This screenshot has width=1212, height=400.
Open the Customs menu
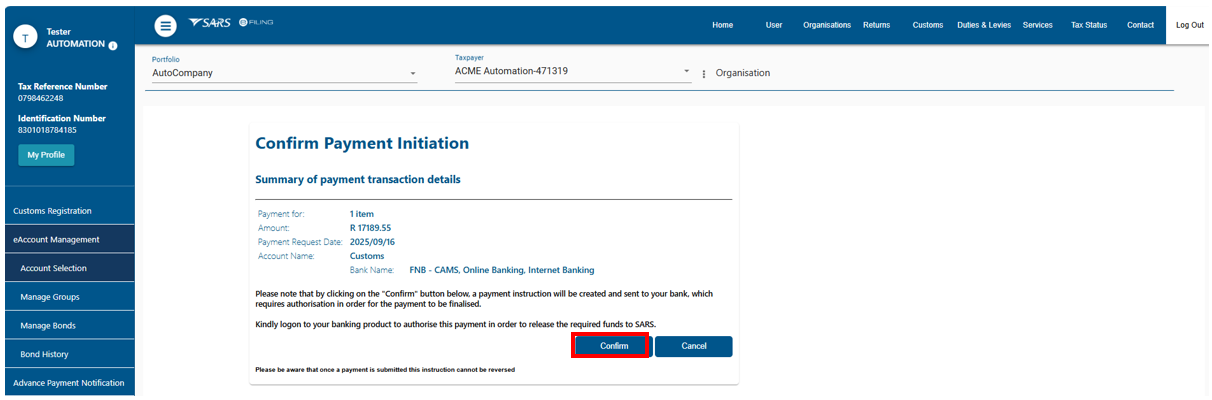click(927, 25)
